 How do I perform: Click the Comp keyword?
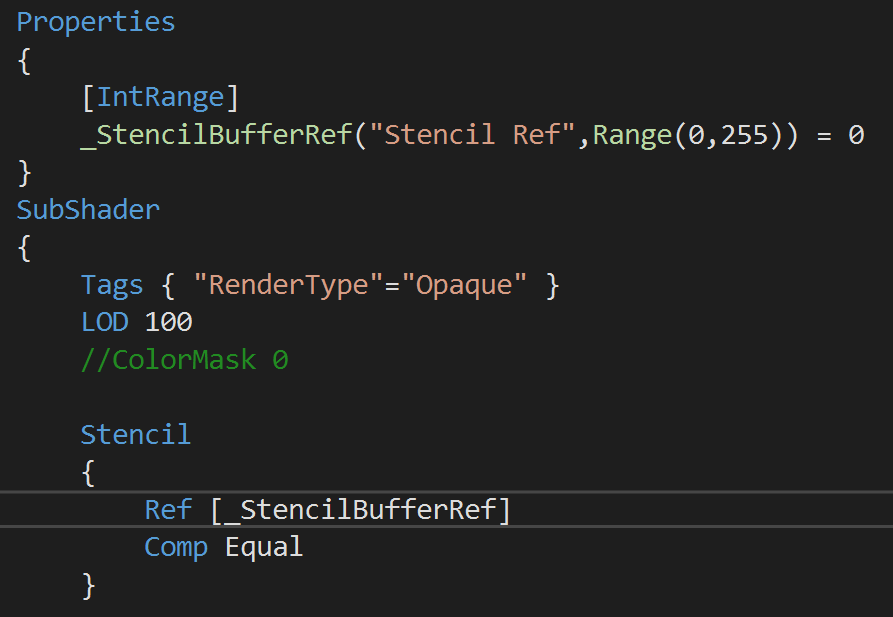176,547
